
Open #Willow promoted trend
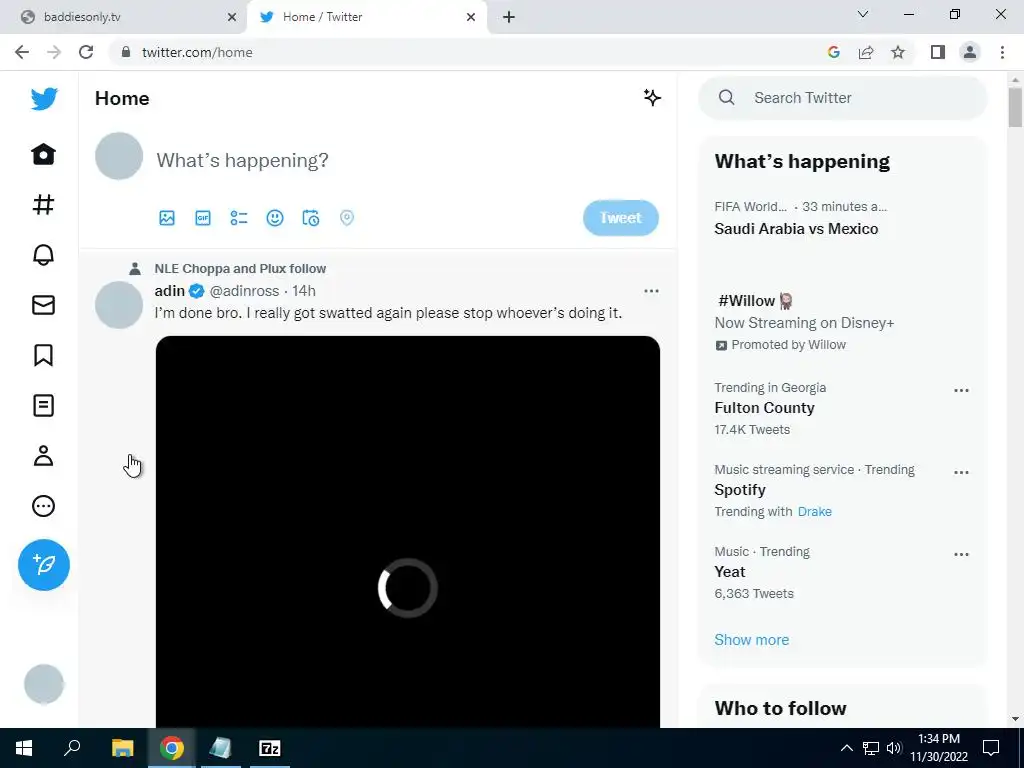(x=746, y=301)
